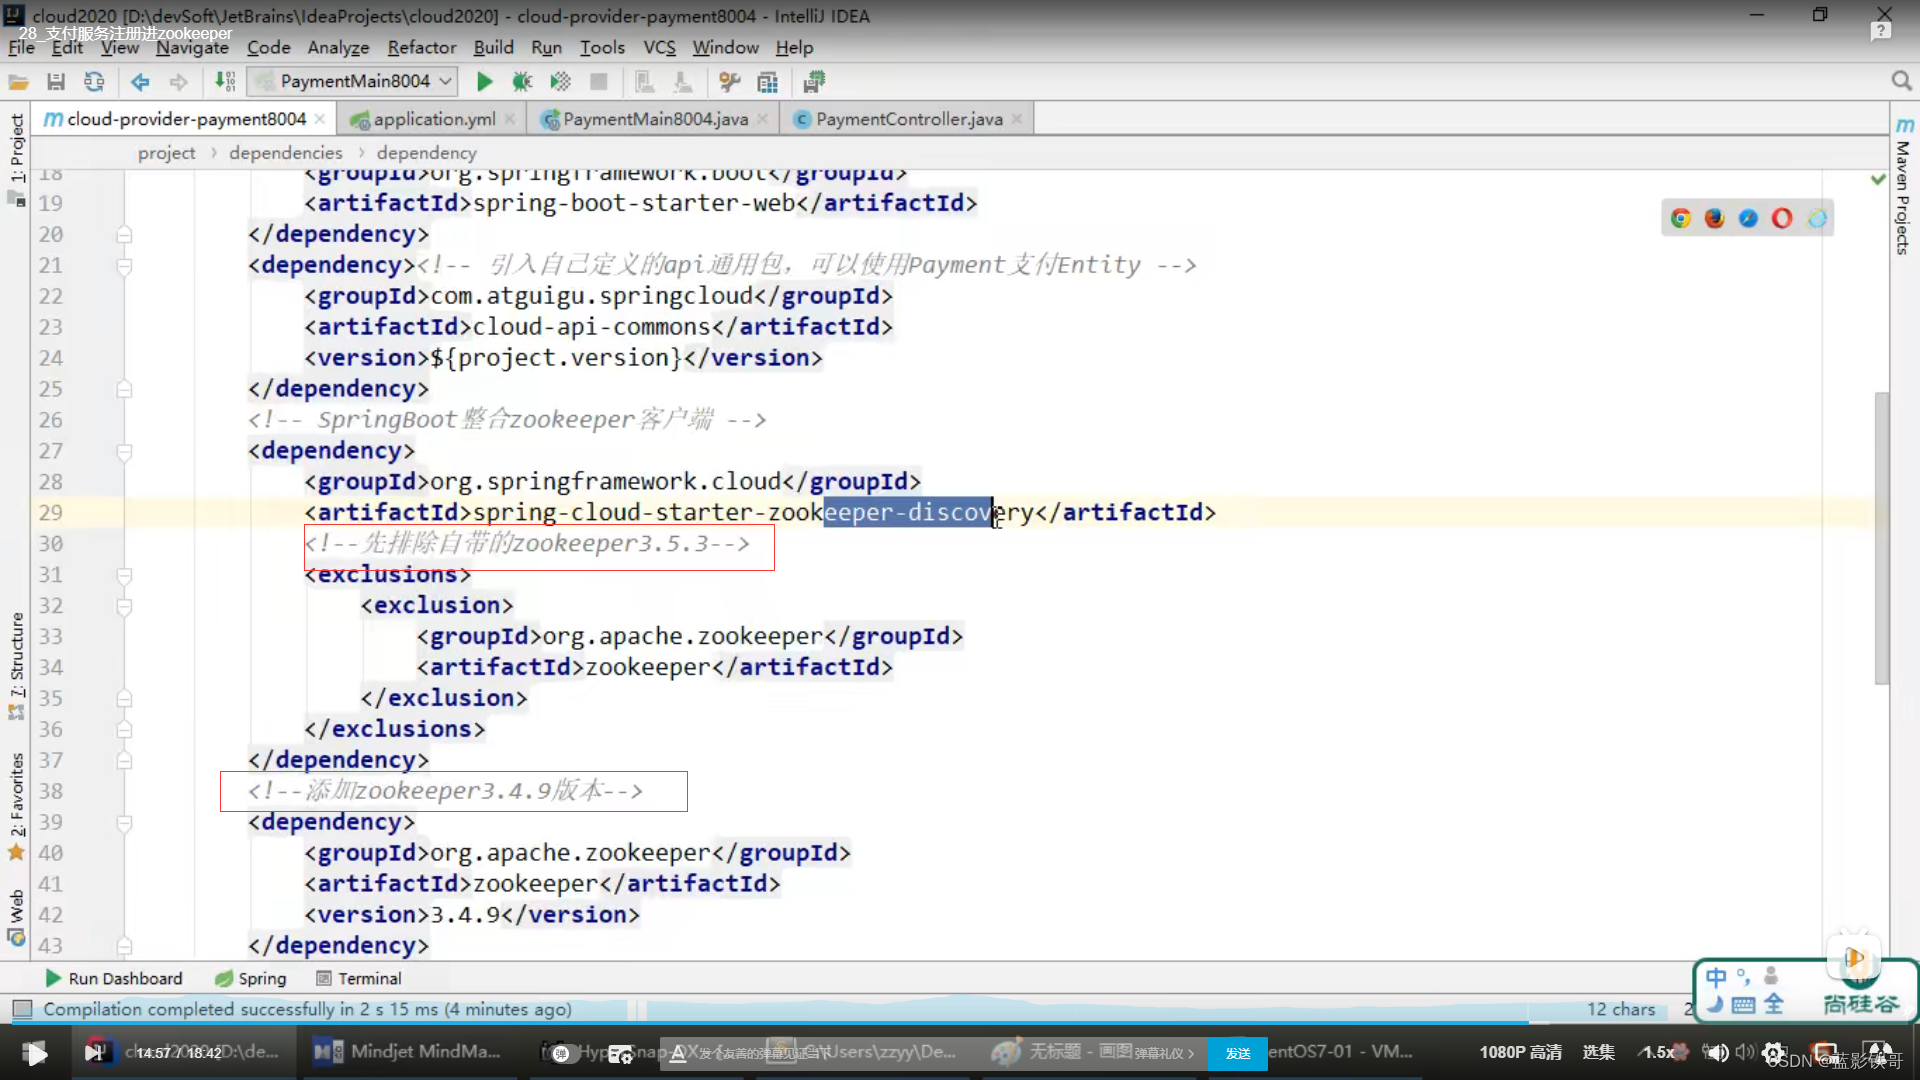Viewport: 1920px width, 1080px height.
Task: Collapse the dependency fold at line 27
Action: tap(124, 452)
